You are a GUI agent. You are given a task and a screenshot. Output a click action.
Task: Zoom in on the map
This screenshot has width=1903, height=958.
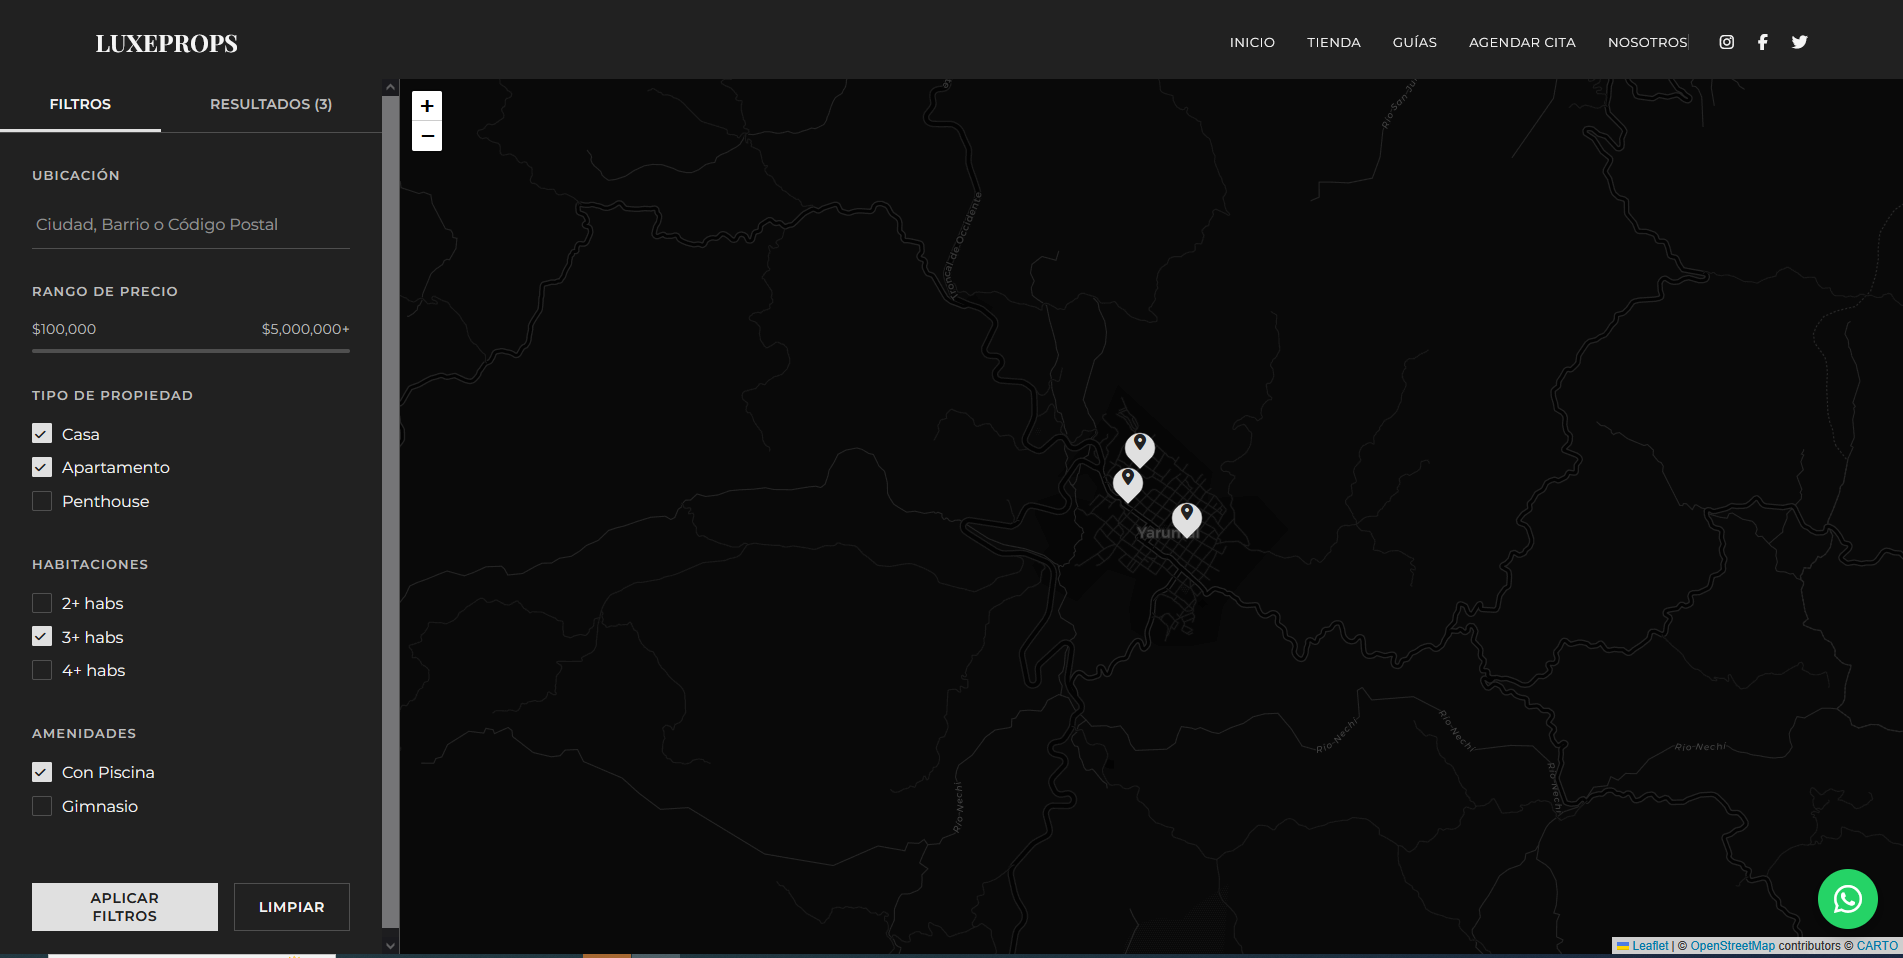pyautogui.click(x=427, y=106)
